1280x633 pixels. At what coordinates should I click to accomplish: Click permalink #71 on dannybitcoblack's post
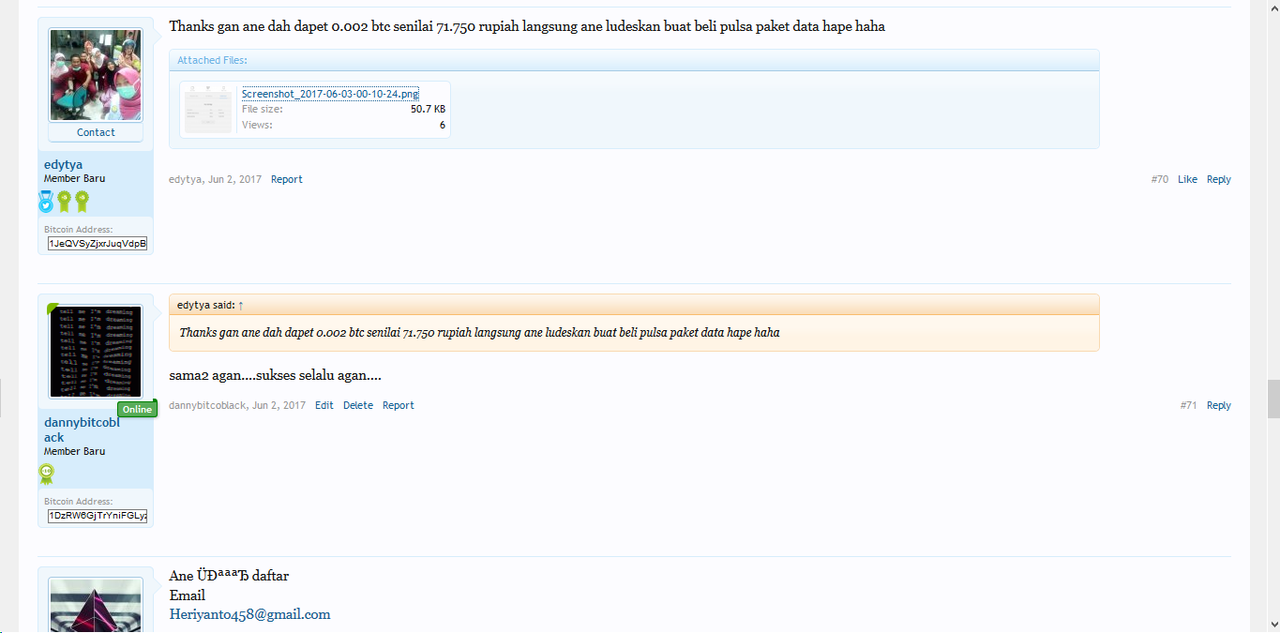tap(1187, 405)
